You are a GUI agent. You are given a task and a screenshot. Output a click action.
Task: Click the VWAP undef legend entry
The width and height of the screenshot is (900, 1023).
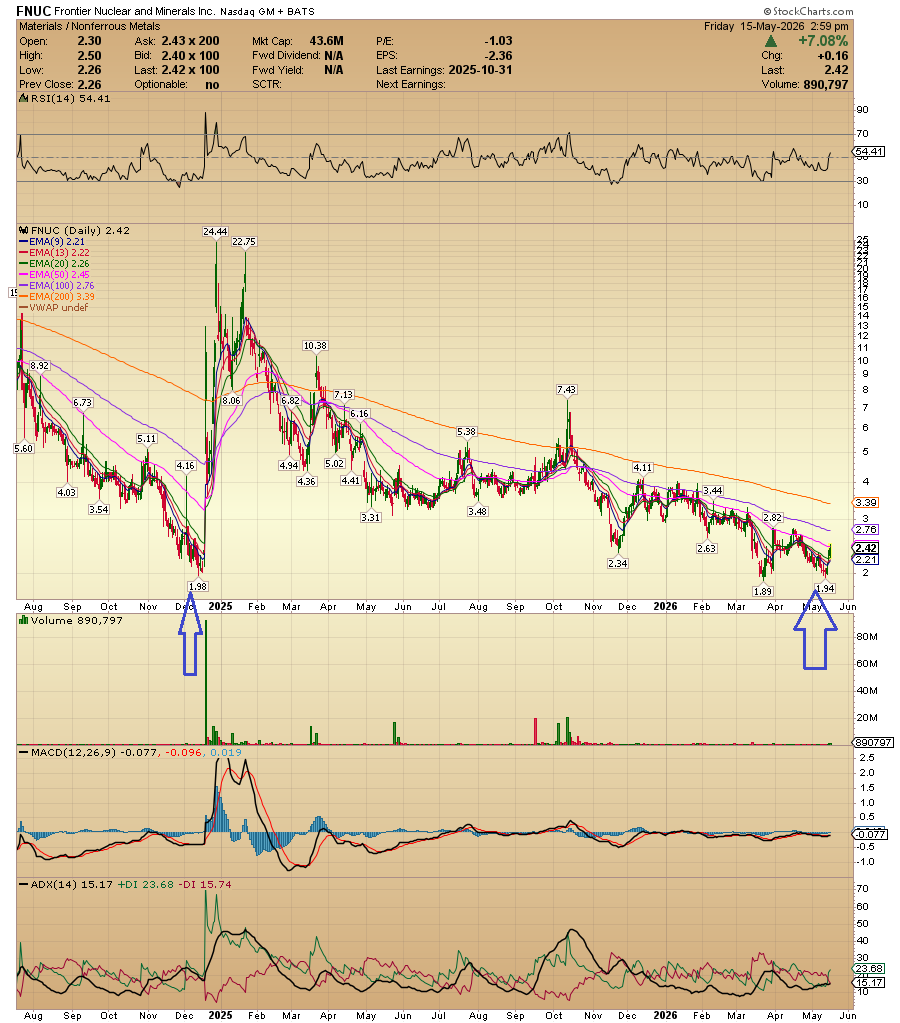(54, 308)
